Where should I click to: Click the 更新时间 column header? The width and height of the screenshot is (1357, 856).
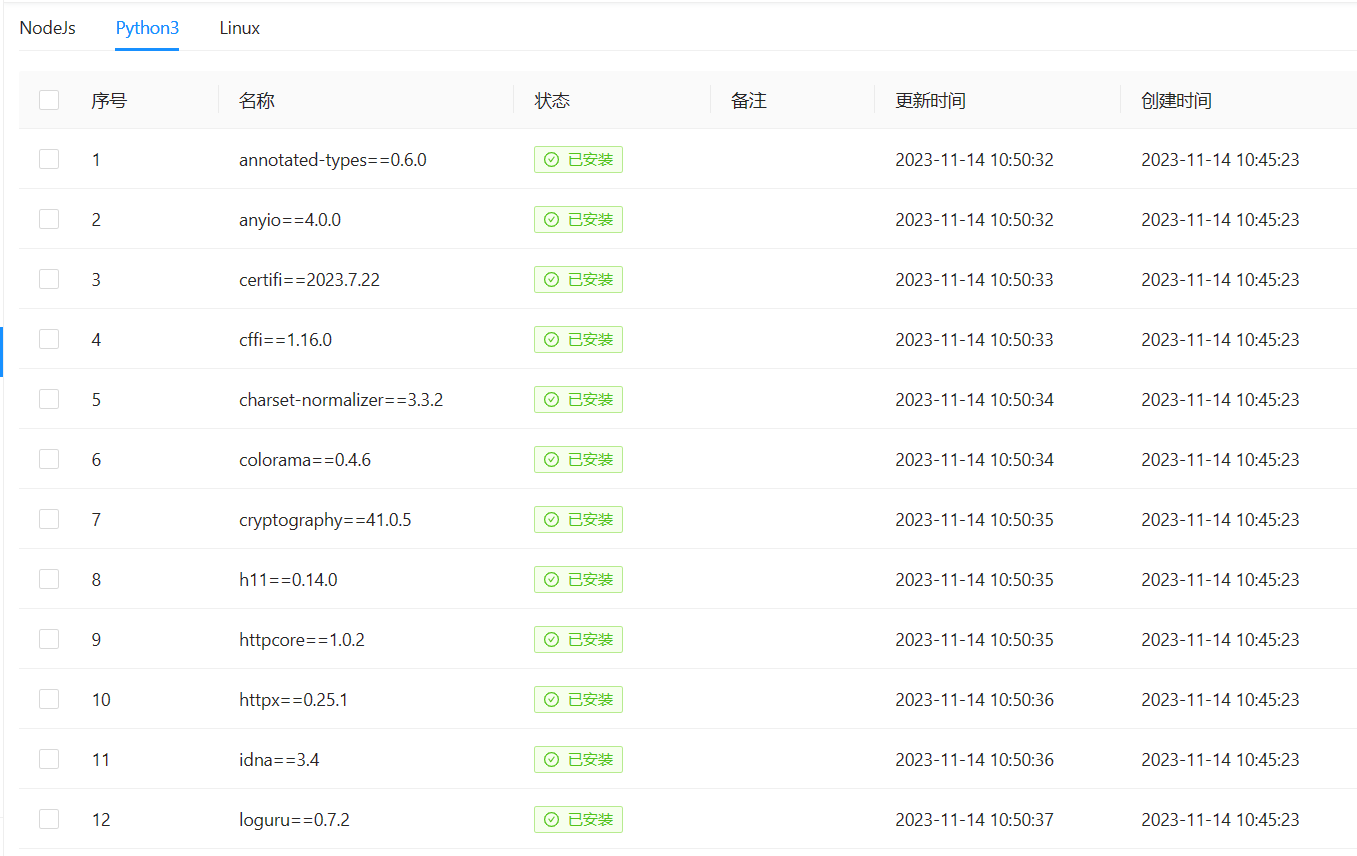(x=928, y=100)
